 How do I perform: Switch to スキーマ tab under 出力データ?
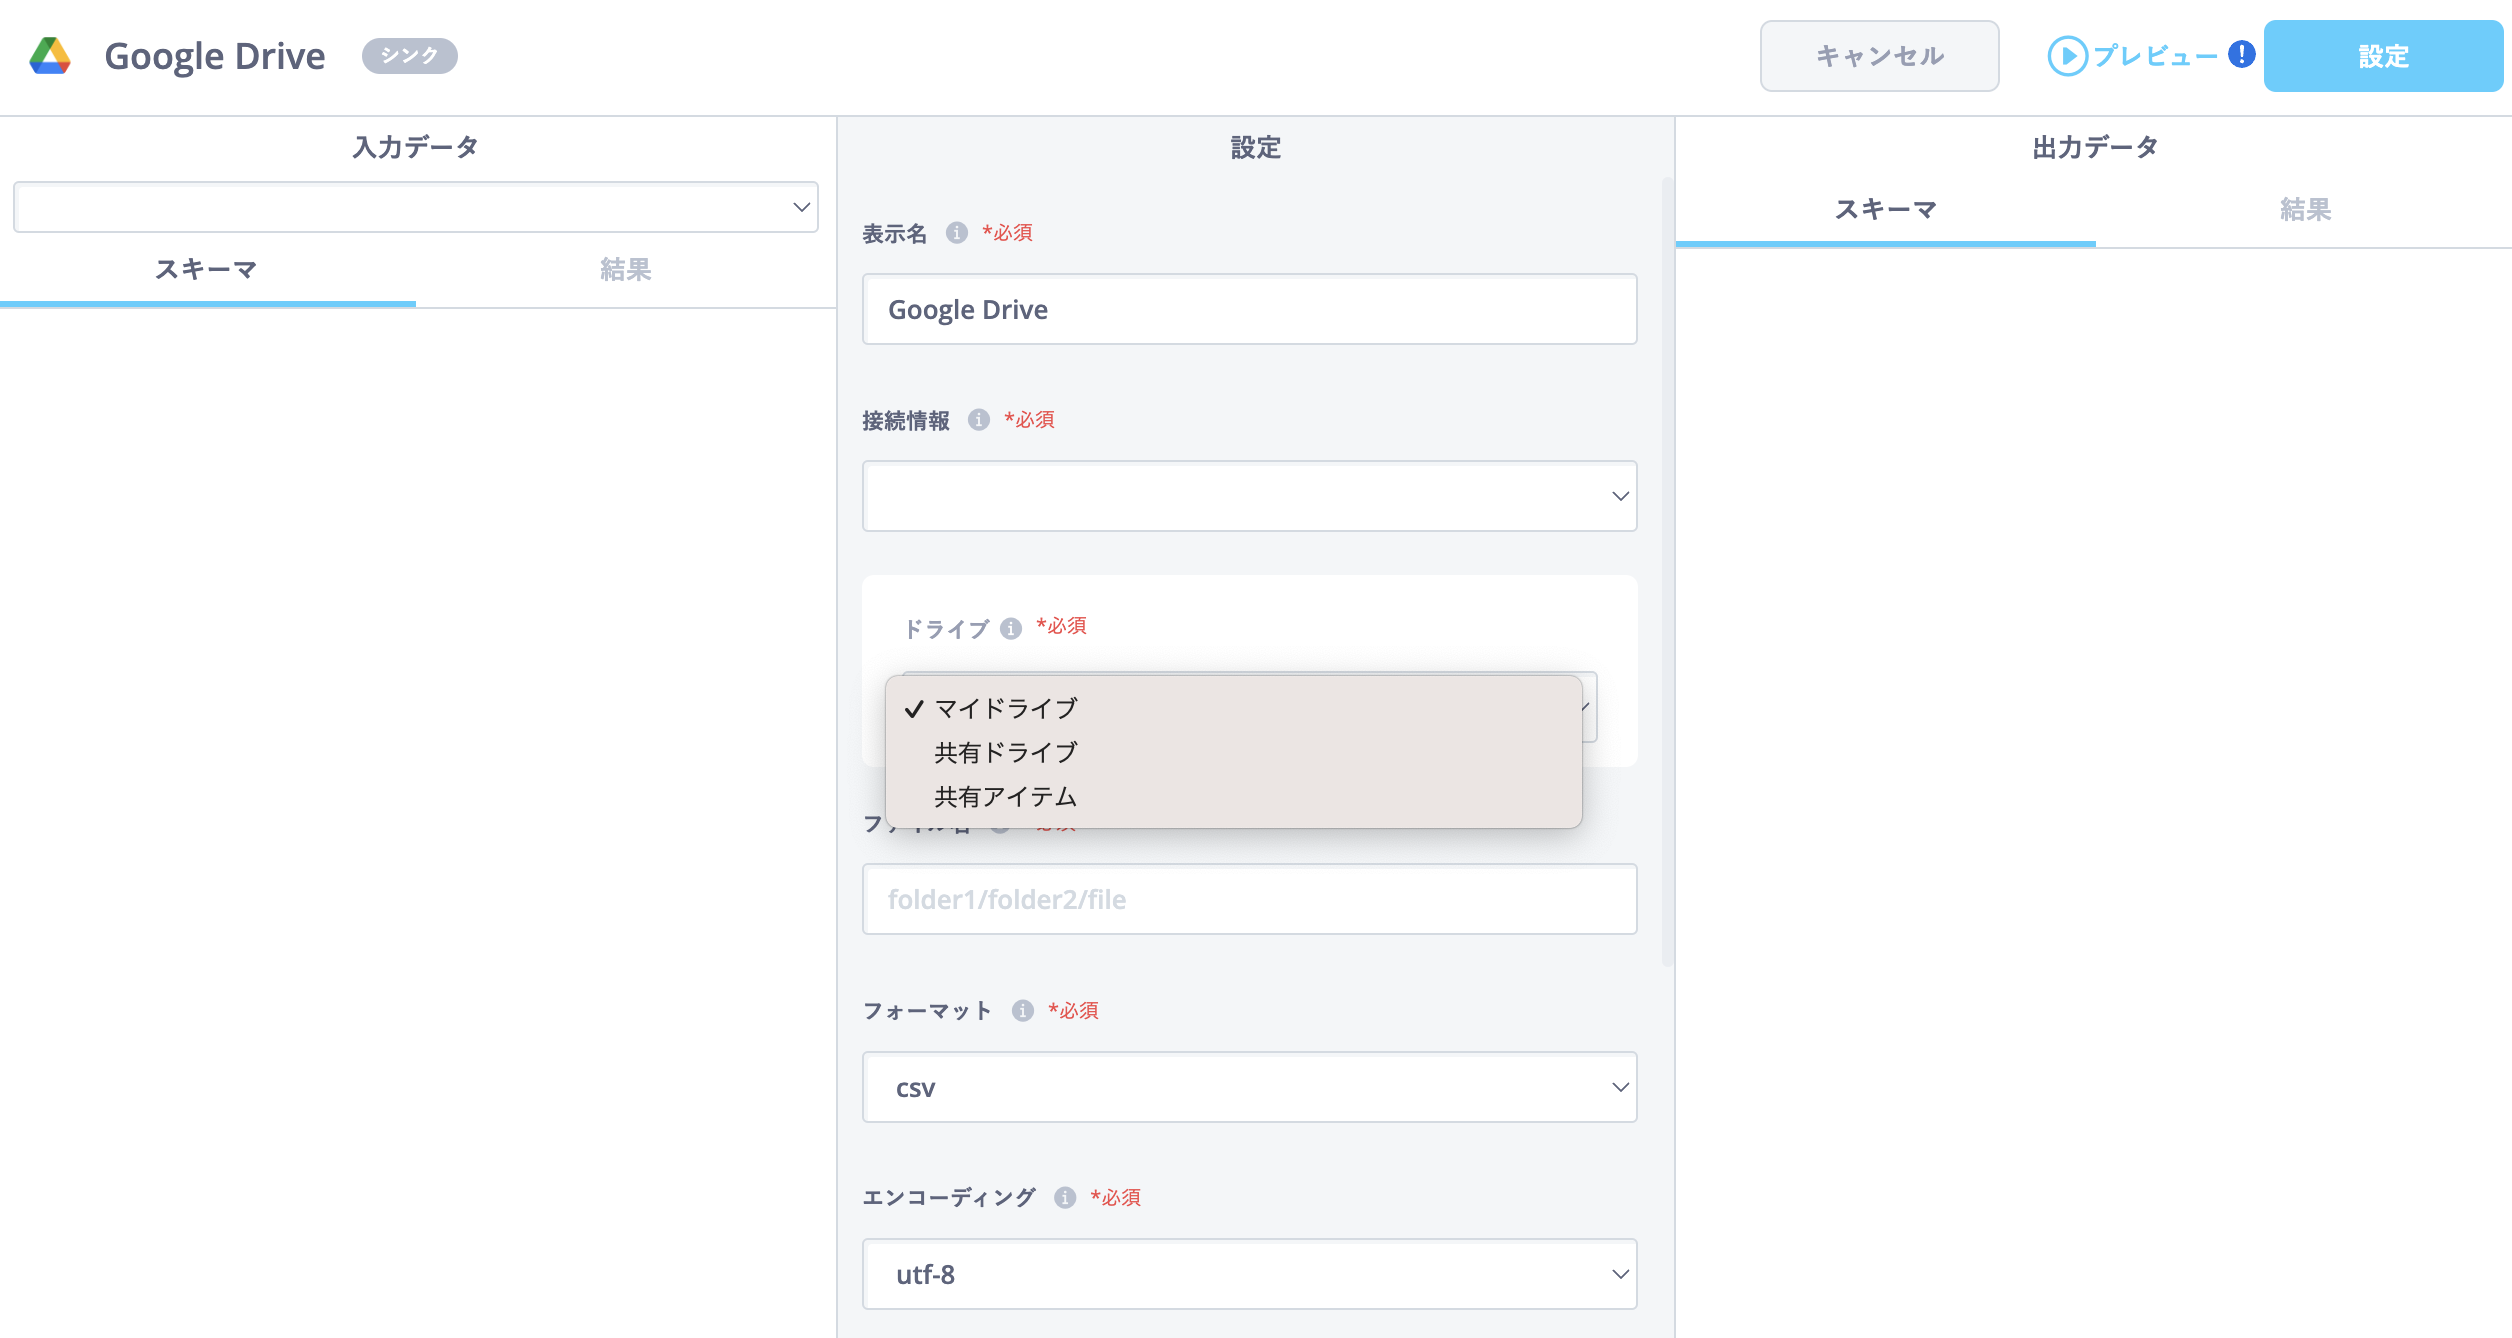point(1886,210)
